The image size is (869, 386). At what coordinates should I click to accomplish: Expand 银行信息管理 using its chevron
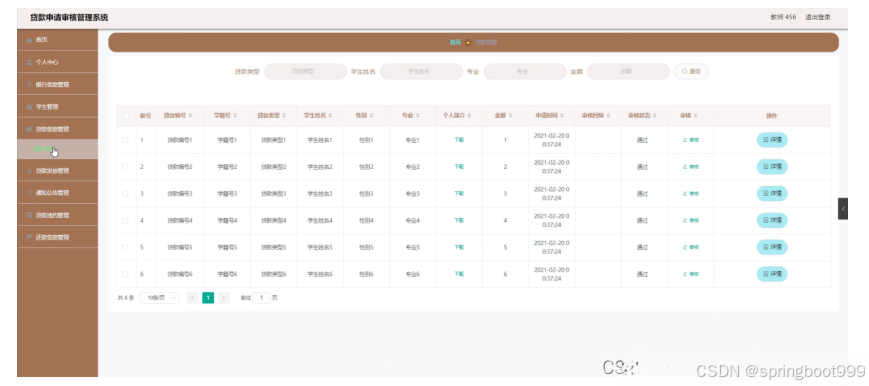click(x=88, y=84)
